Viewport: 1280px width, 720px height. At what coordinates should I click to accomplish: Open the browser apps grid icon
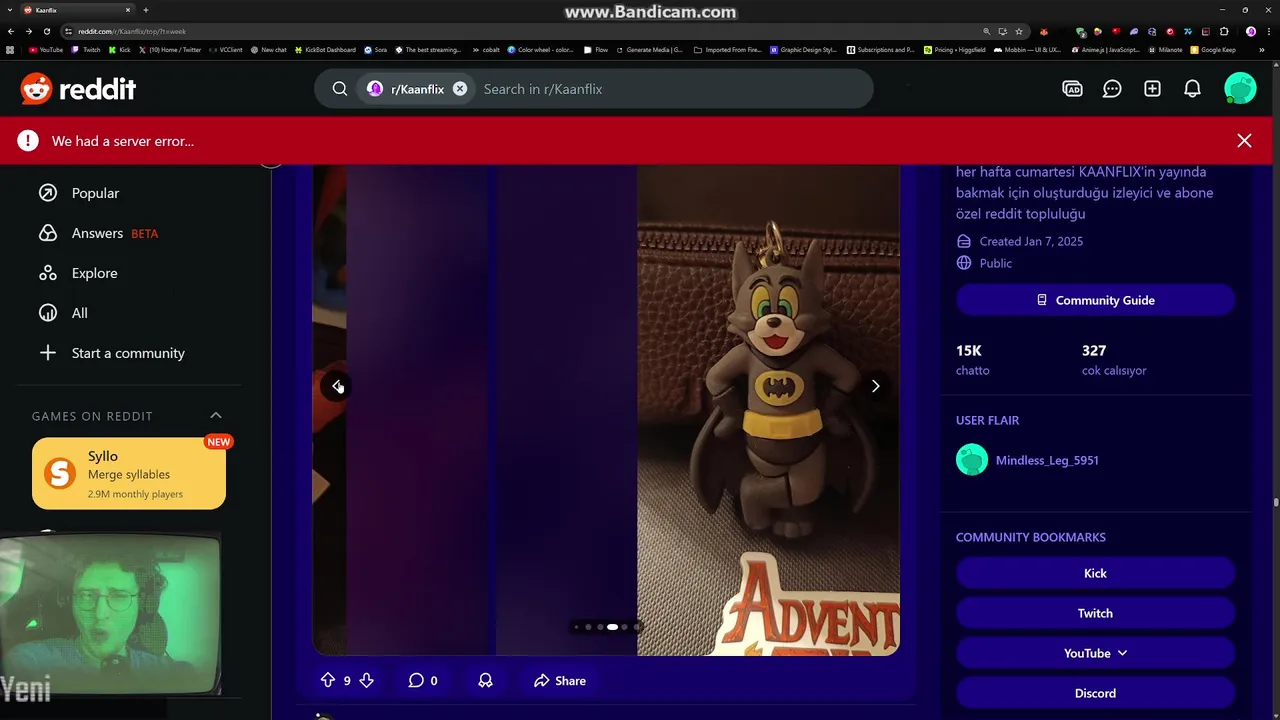point(10,50)
